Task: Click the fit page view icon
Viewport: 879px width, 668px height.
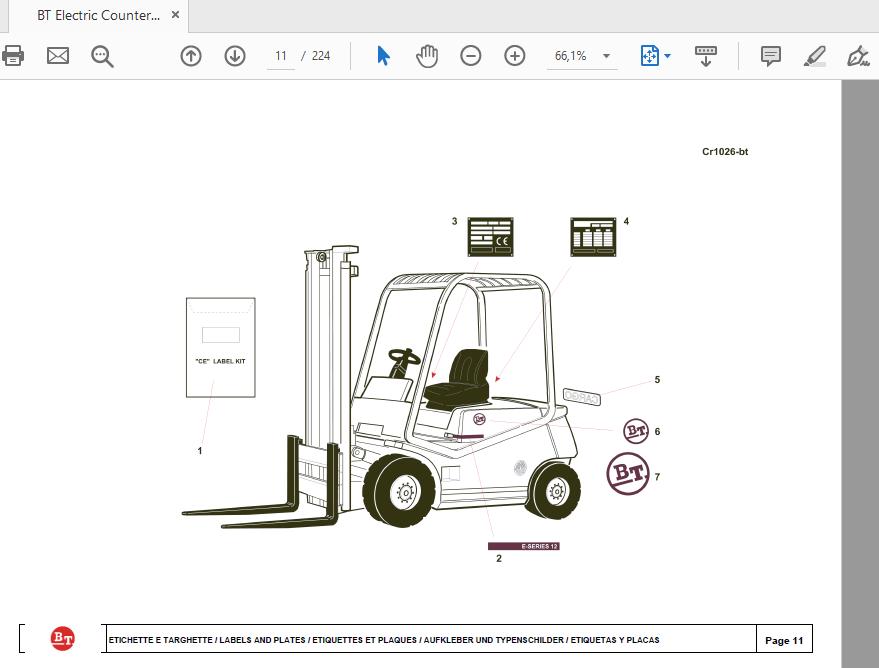Action: [649, 56]
